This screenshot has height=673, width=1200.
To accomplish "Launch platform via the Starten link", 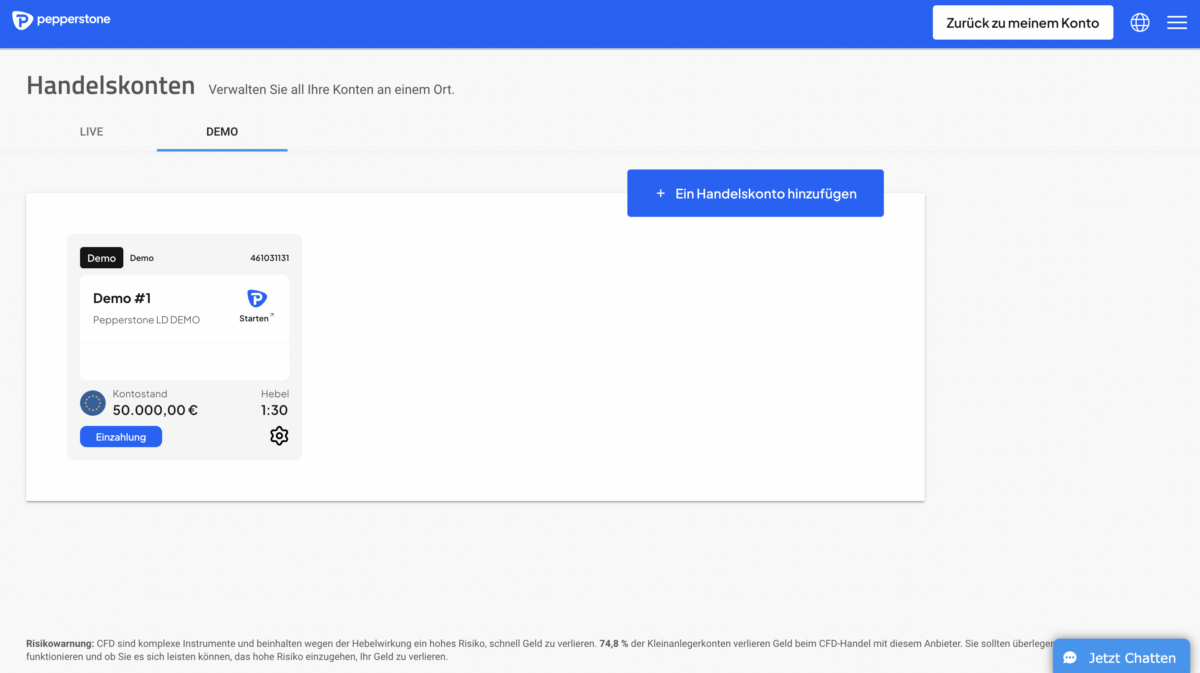I will 256,318.
